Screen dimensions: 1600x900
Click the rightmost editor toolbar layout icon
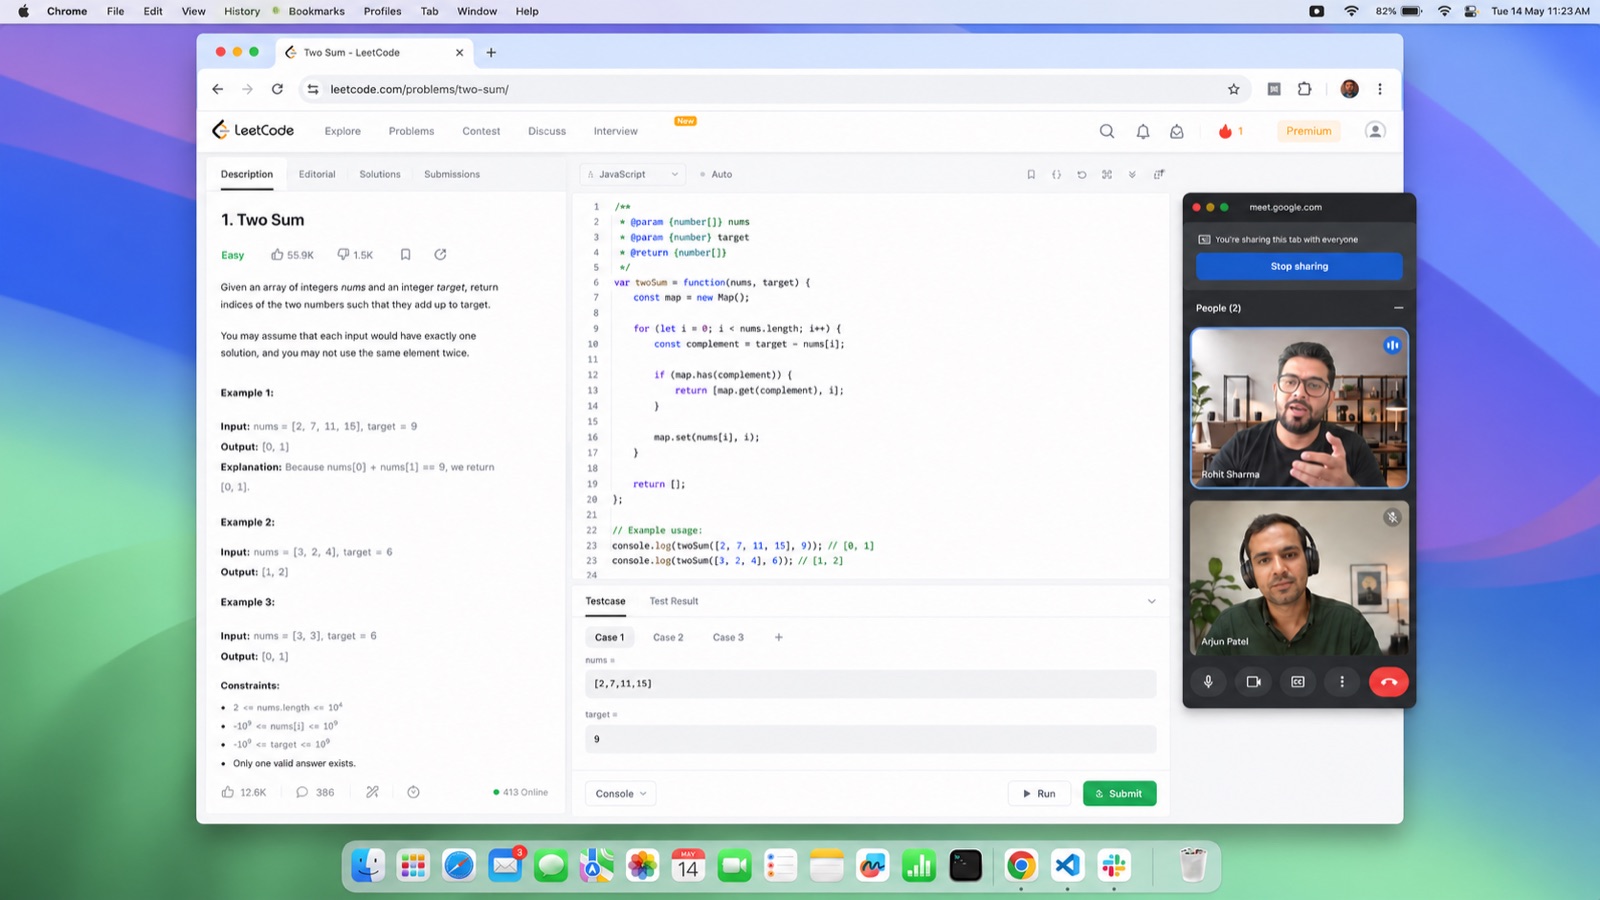(x=1159, y=174)
